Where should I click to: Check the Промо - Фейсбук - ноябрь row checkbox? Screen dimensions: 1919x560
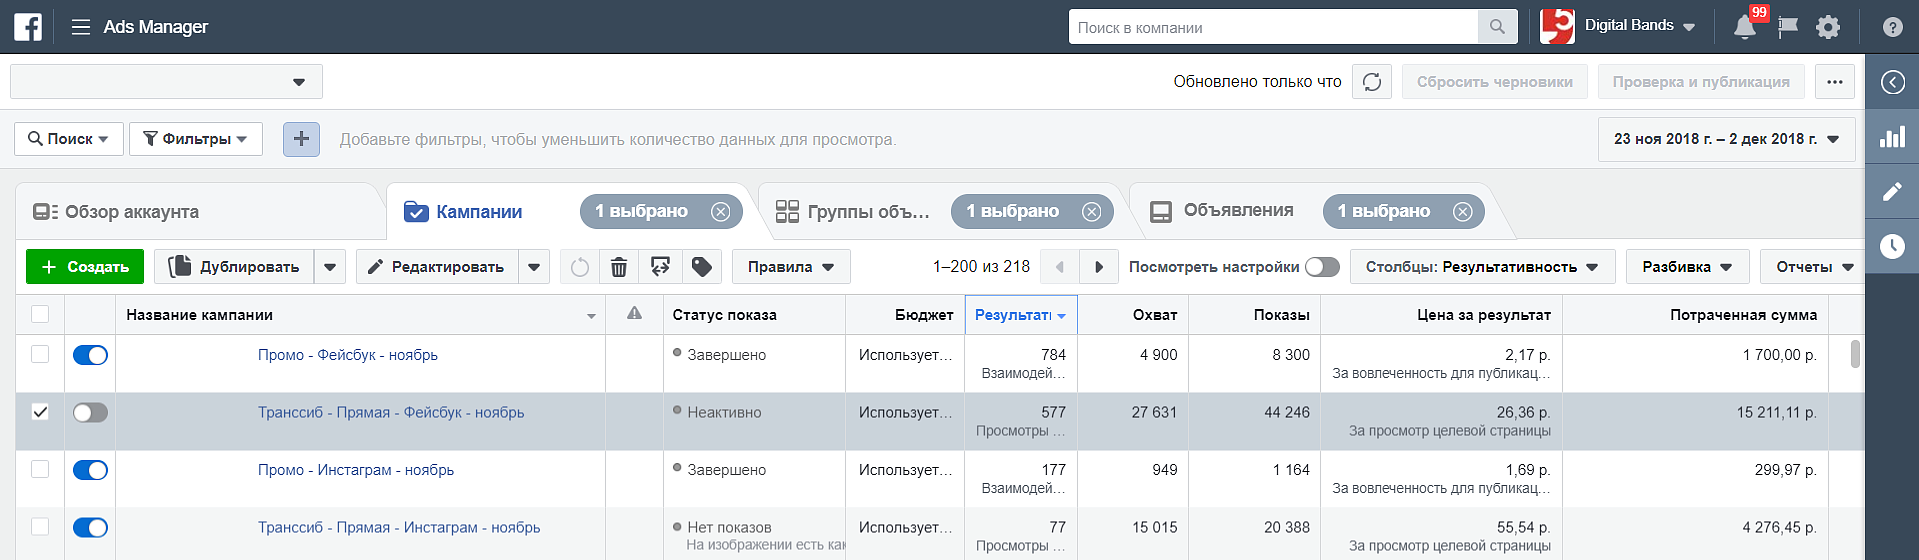pyautogui.click(x=40, y=354)
